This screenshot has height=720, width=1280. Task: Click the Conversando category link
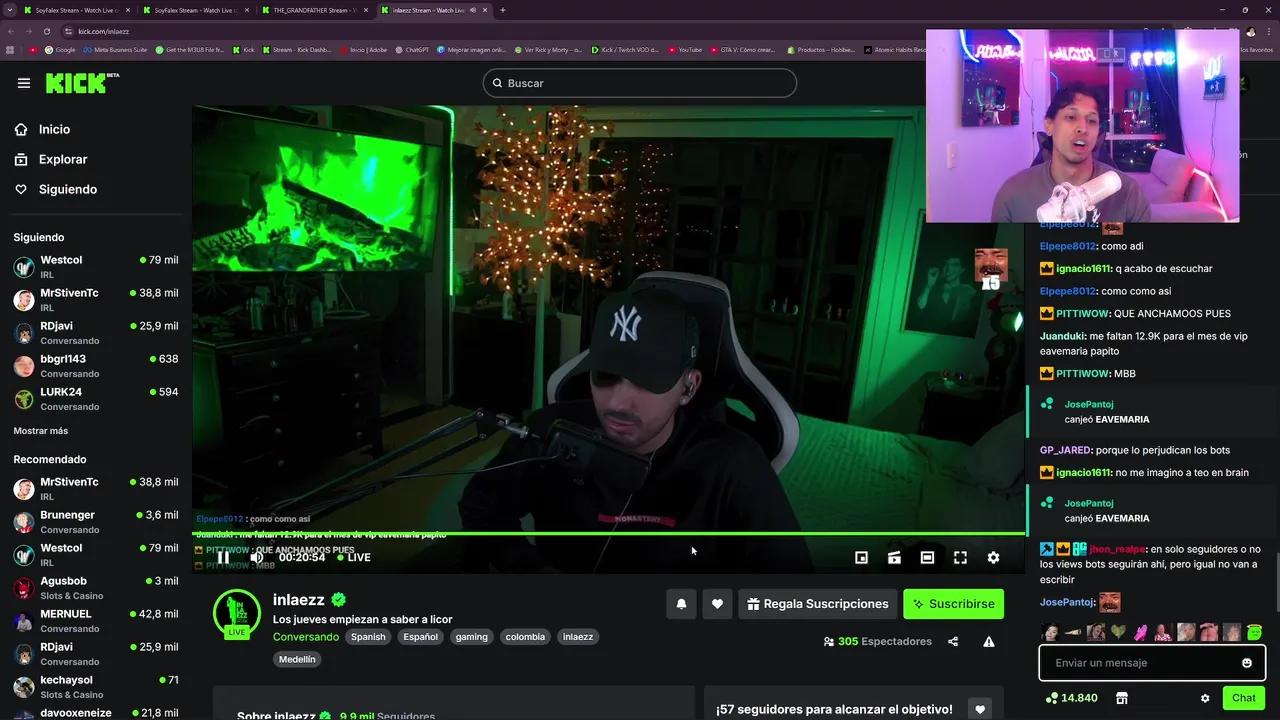pos(306,637)
